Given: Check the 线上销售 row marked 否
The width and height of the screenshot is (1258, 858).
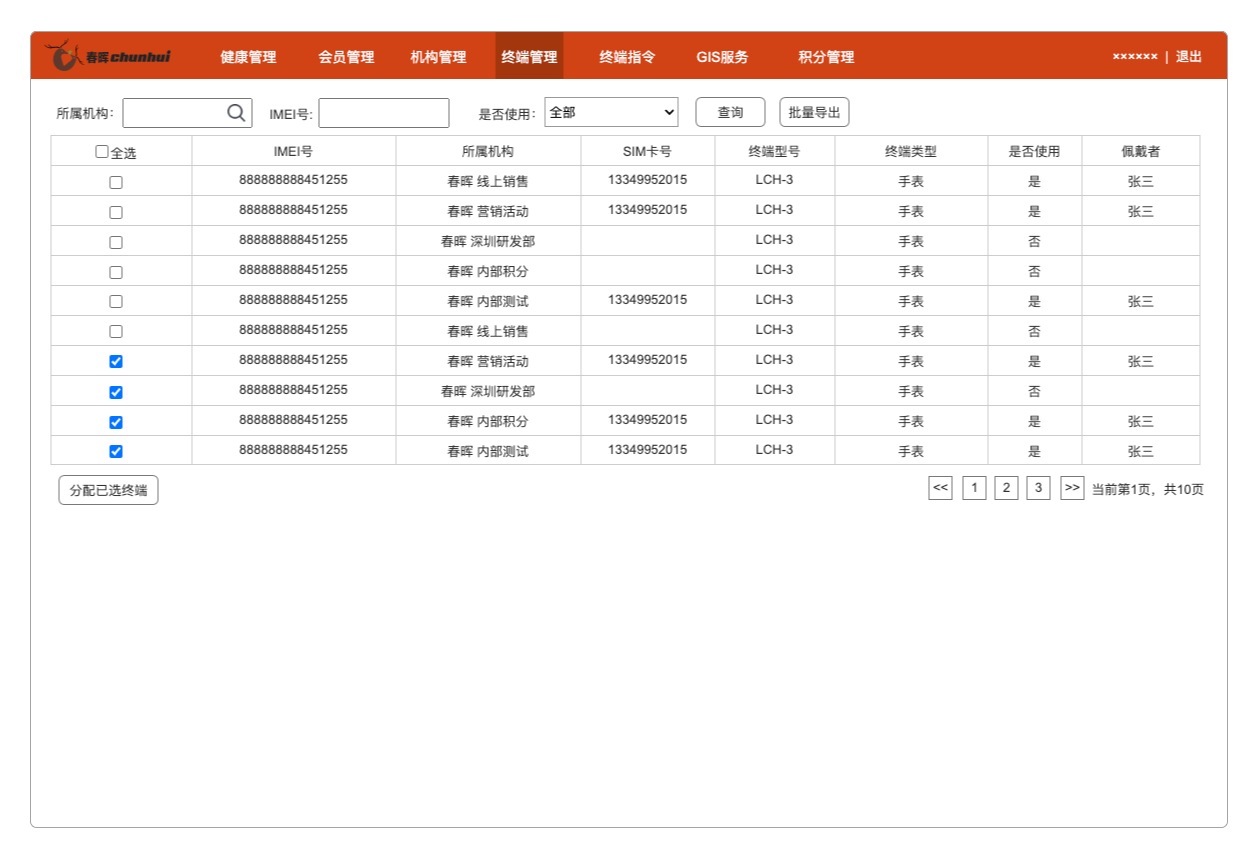Looking at the screenshot, I should [x=116, y=331].
